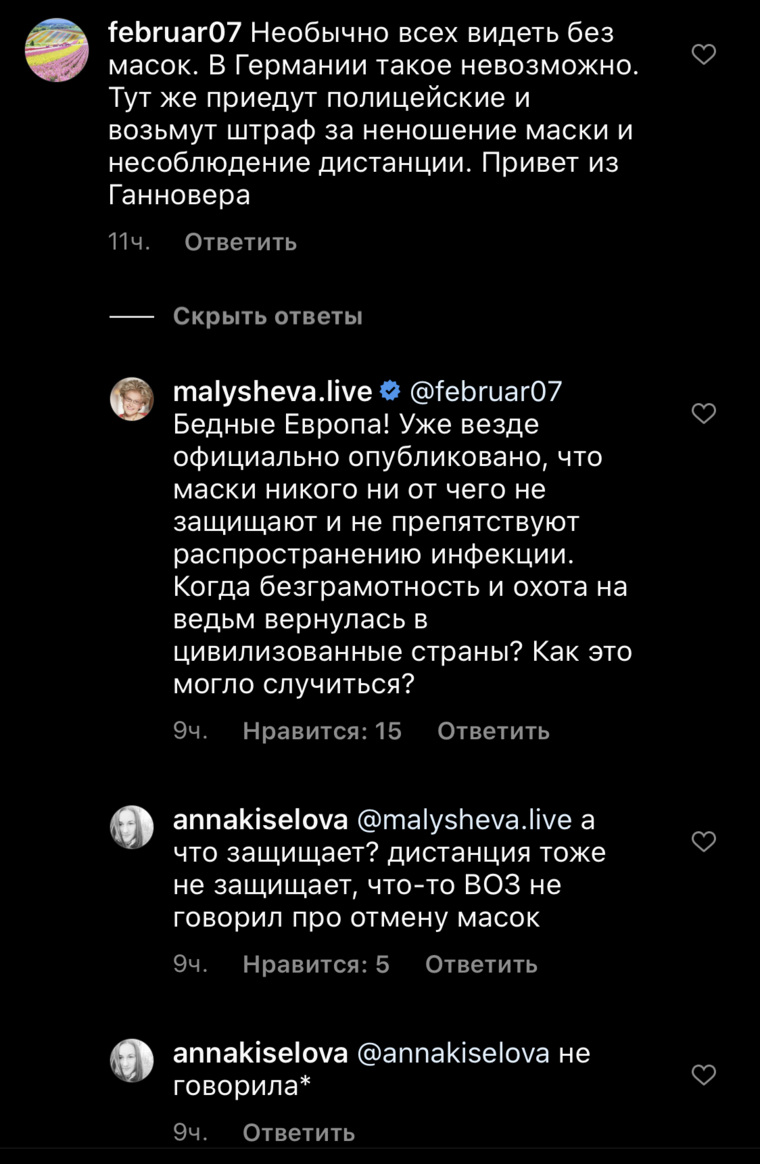Reply to annakiselova's ВОЗ comment

pyautogui.click(x=481, y=965)
